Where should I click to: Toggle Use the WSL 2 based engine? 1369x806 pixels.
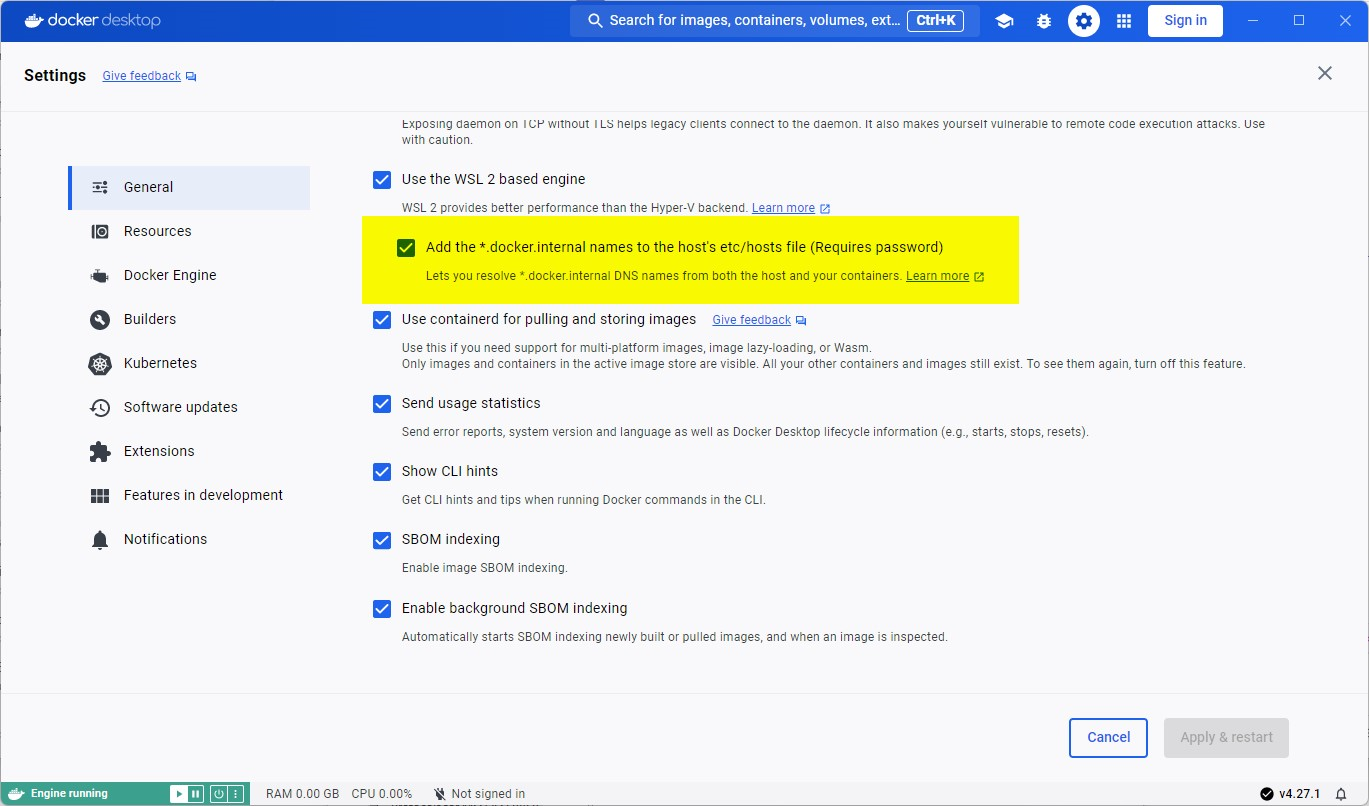coord(382,180)
